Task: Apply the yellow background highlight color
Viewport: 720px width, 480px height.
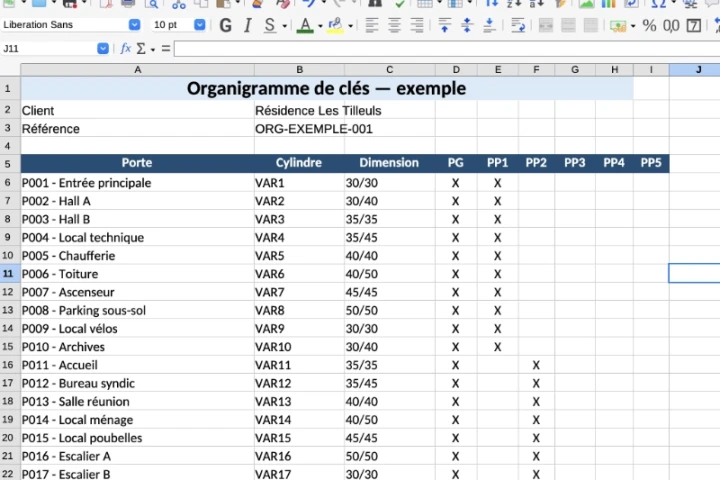Action: pos(336,25)
